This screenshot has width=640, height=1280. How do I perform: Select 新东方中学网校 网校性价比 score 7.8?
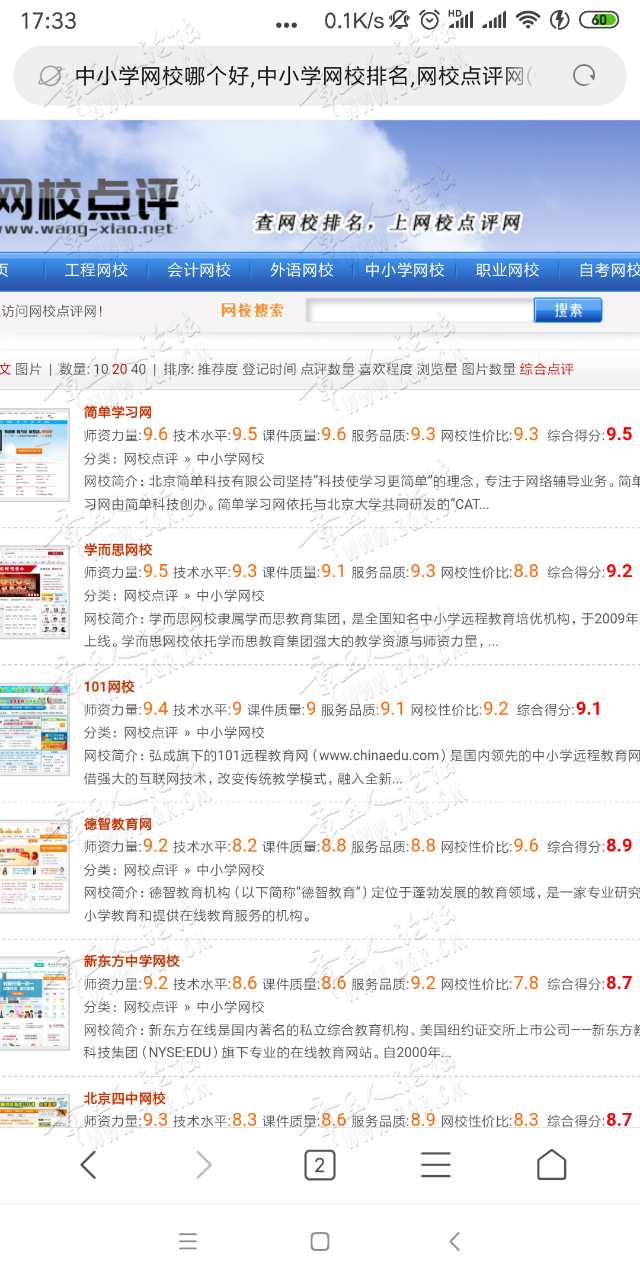[526, 983]
